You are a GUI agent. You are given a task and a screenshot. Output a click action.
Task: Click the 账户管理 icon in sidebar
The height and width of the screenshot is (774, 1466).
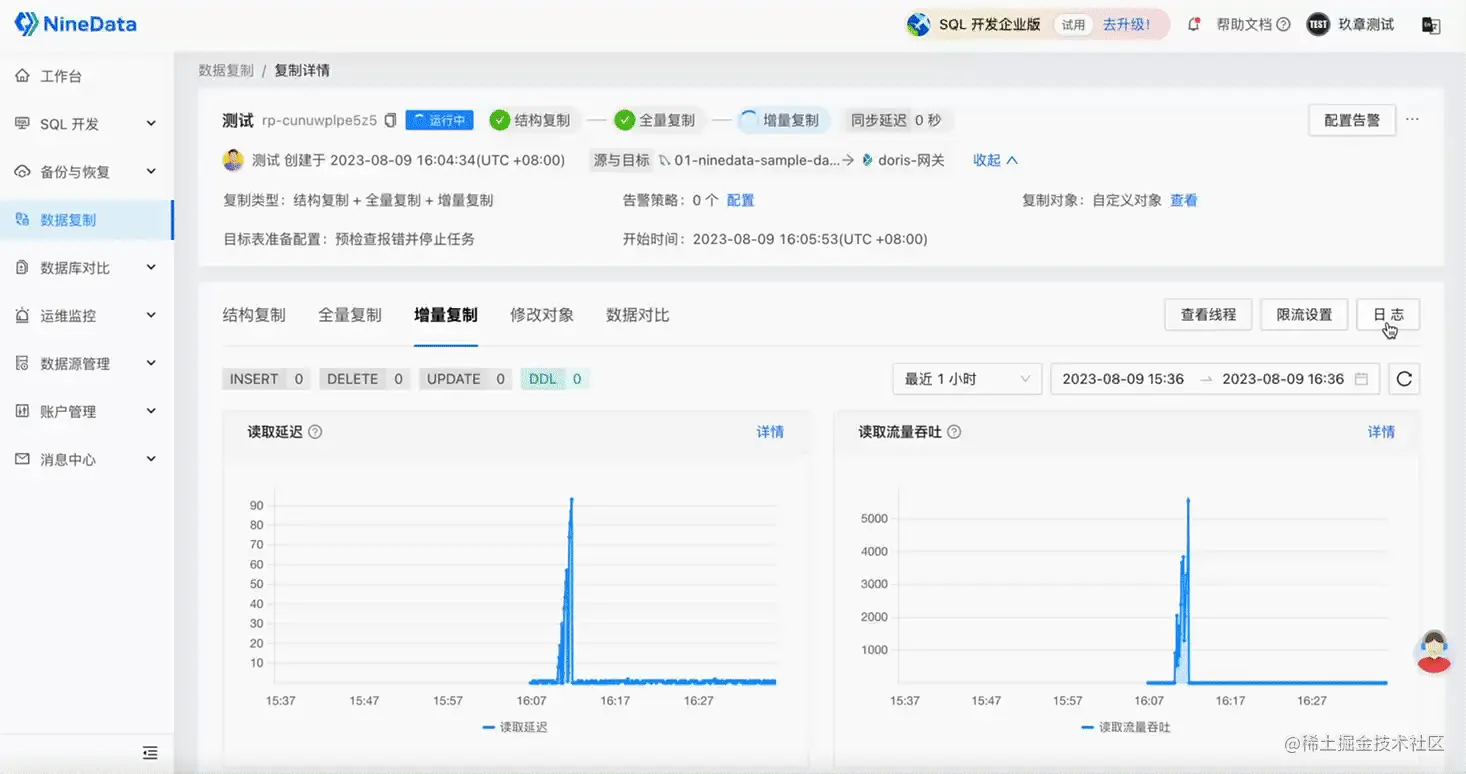[22, 412]
